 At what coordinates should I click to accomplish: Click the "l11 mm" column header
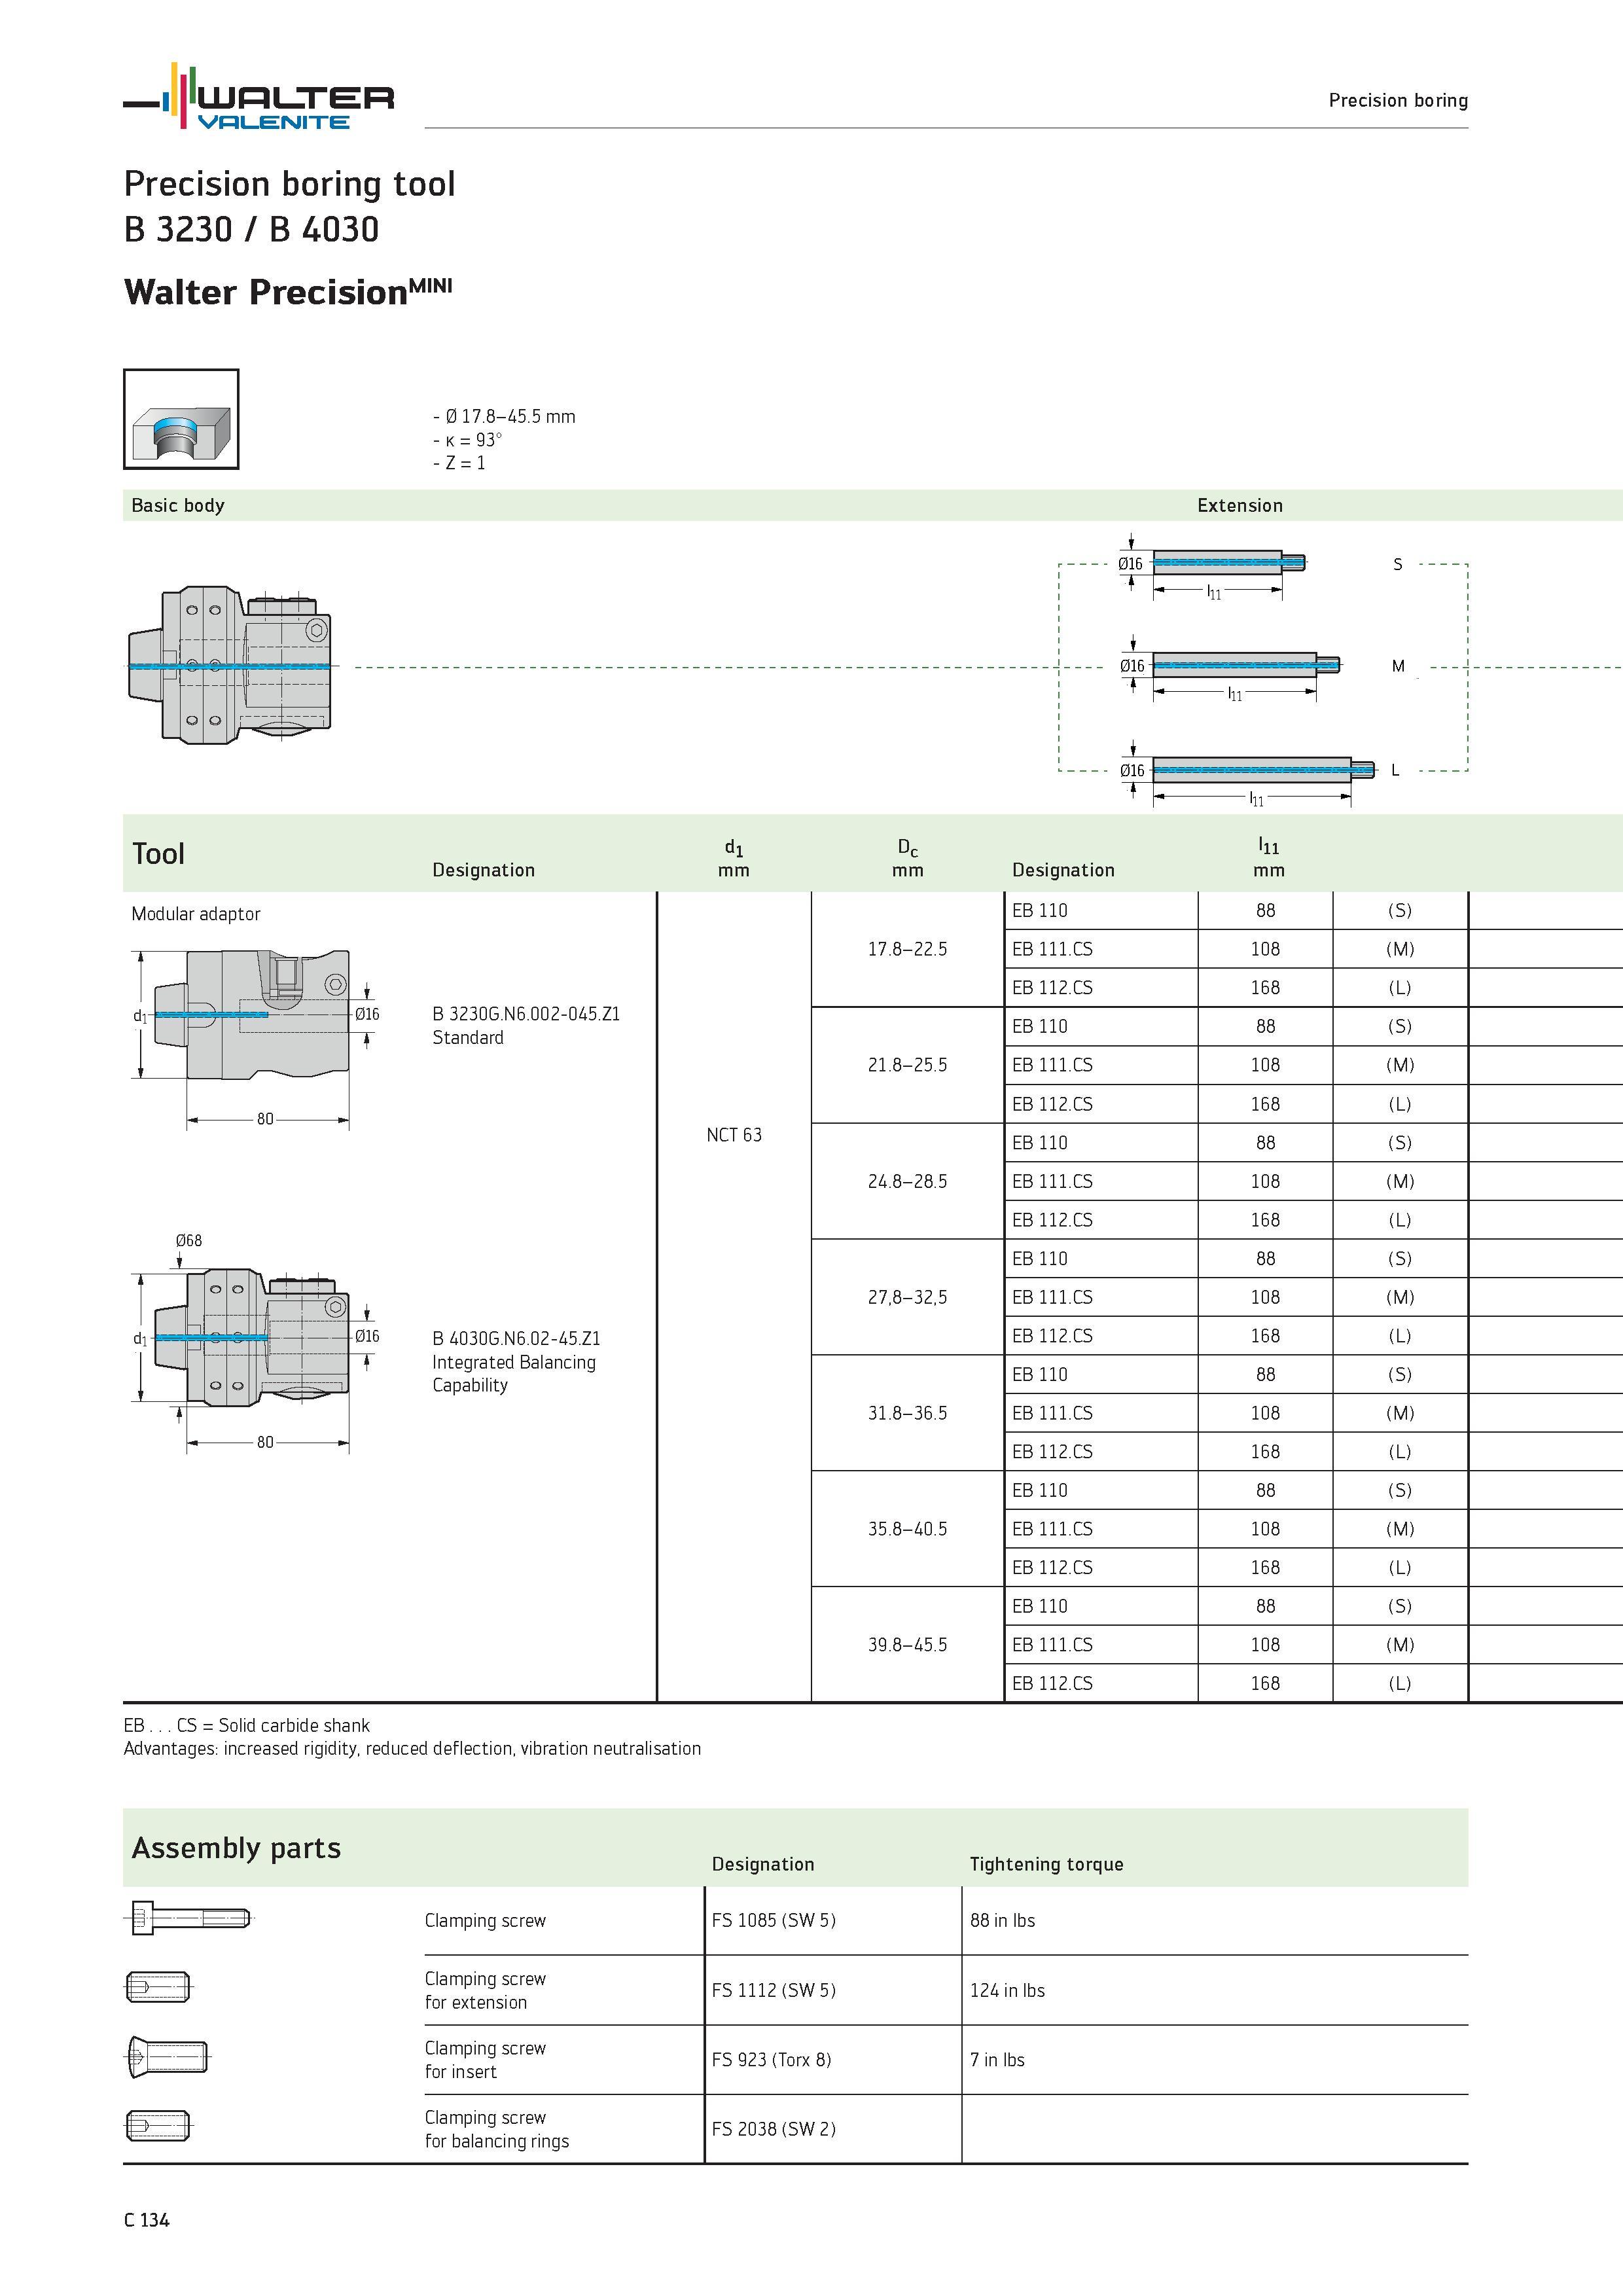coord(1269,858)
